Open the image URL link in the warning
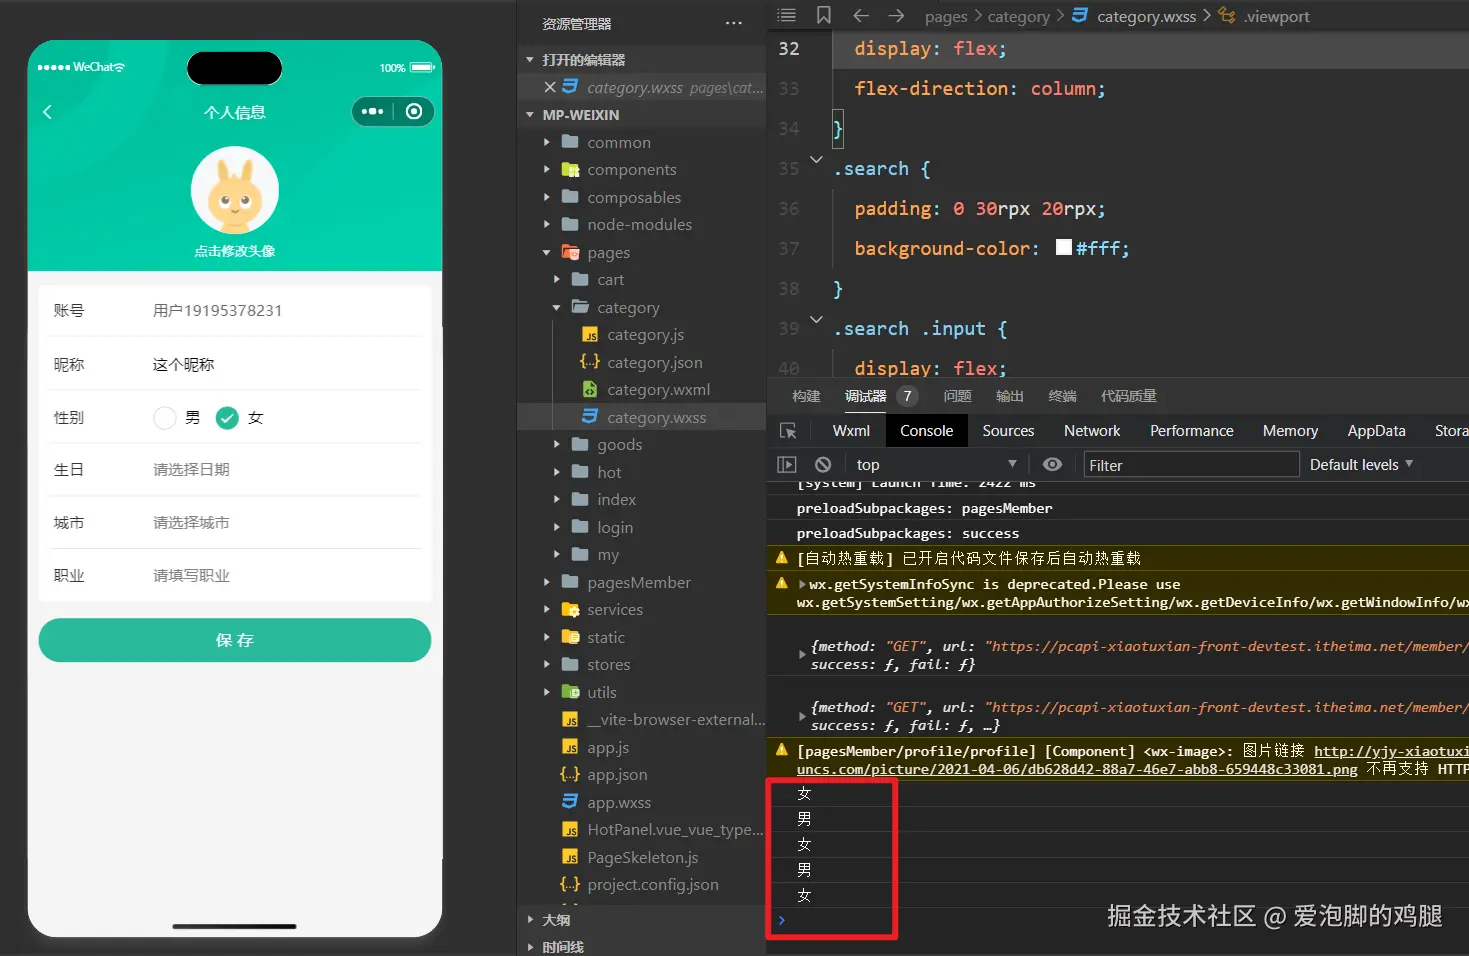Viewport: 1469px width, 956px height. coord(1077,769)
